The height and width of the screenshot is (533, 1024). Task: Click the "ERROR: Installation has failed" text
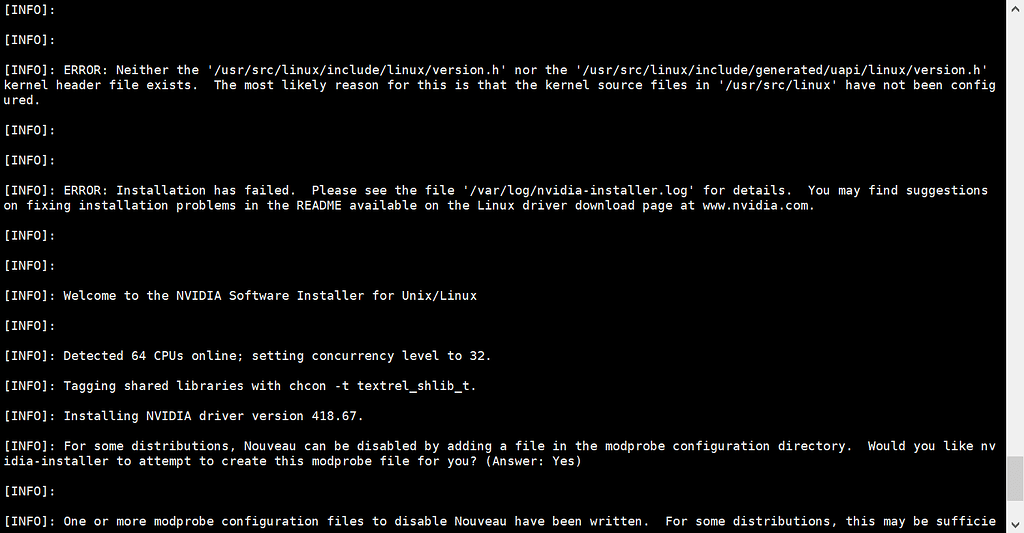(176, 190)
